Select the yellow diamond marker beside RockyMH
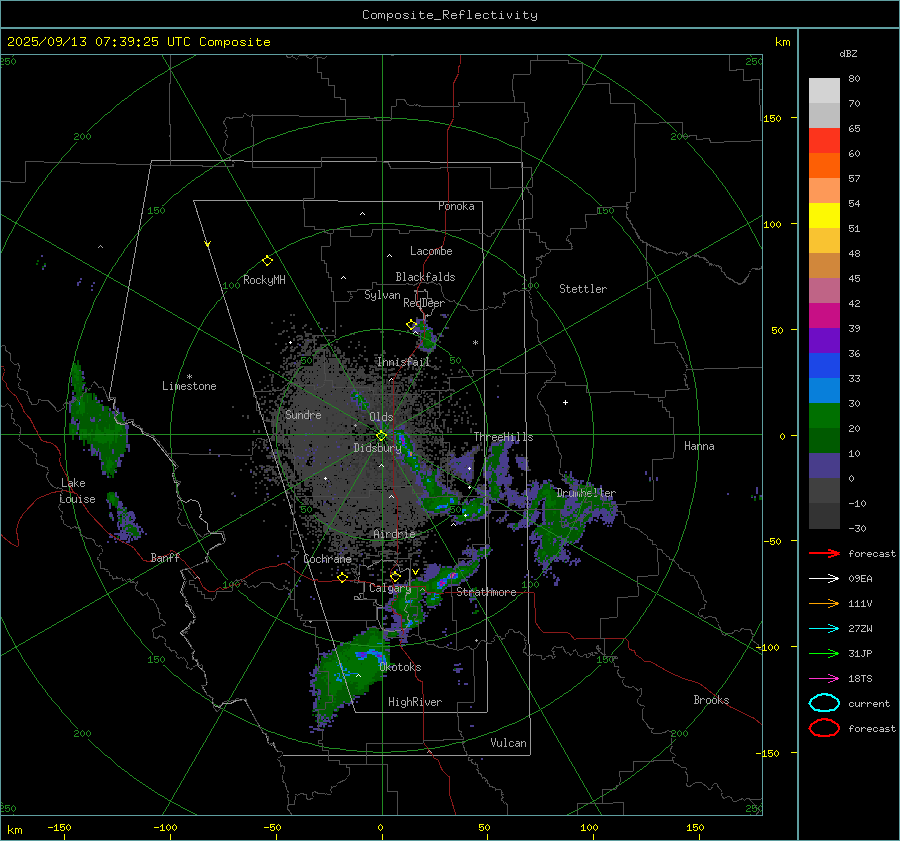 pos(267,261)
